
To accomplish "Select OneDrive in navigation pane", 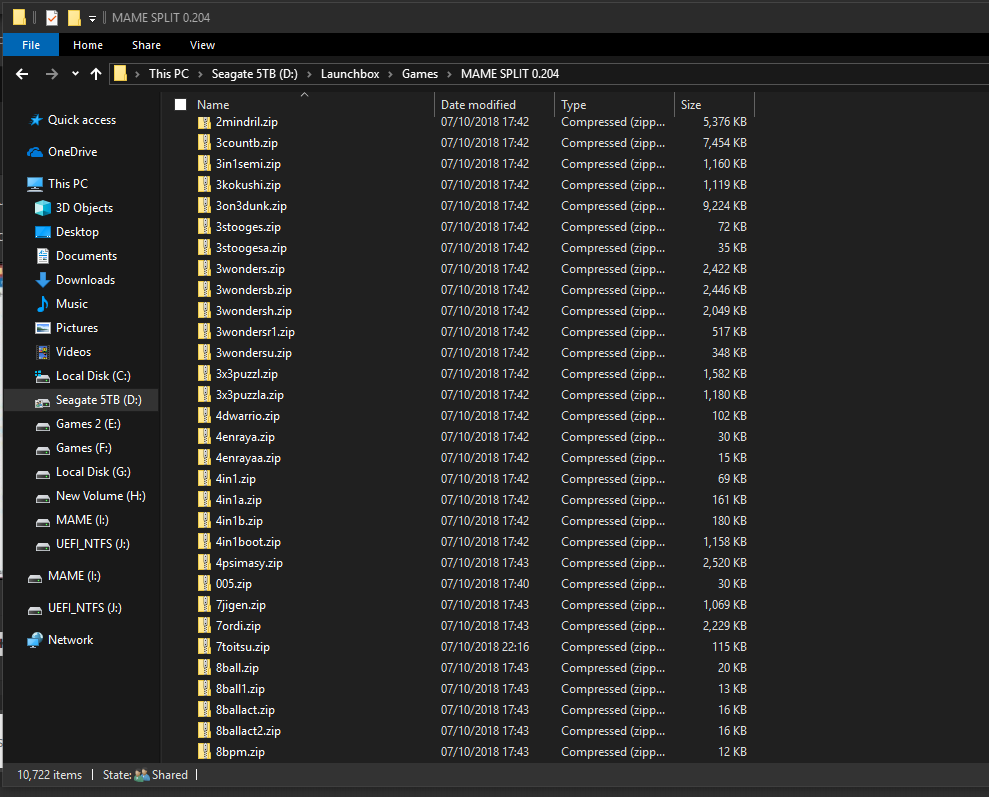I will 73,152.
